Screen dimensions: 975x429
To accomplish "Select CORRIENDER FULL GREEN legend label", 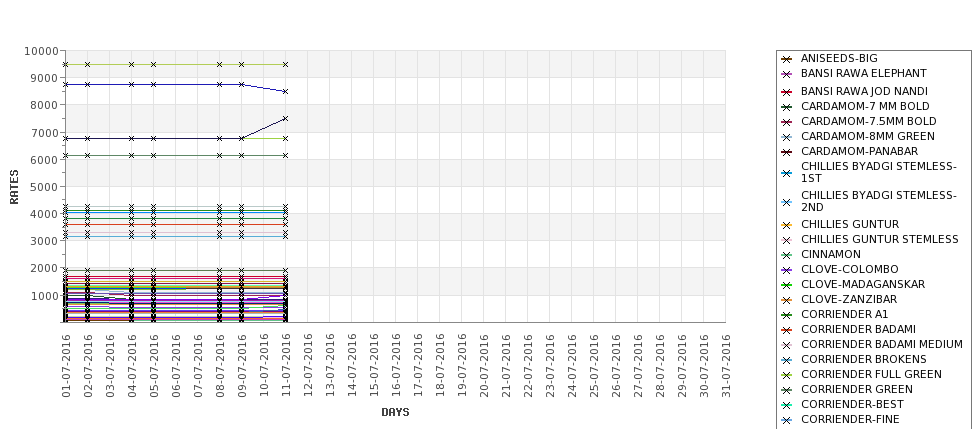I will (871, 374).
